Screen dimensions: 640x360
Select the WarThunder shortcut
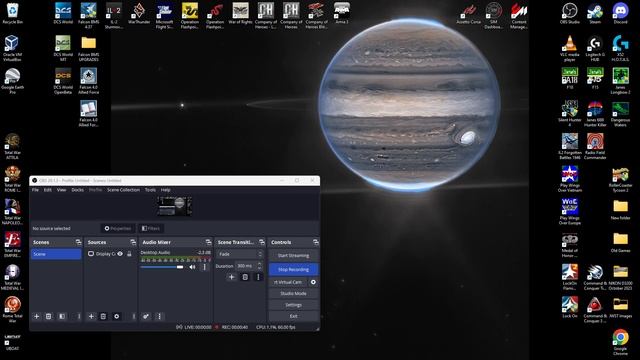(139, 13)
